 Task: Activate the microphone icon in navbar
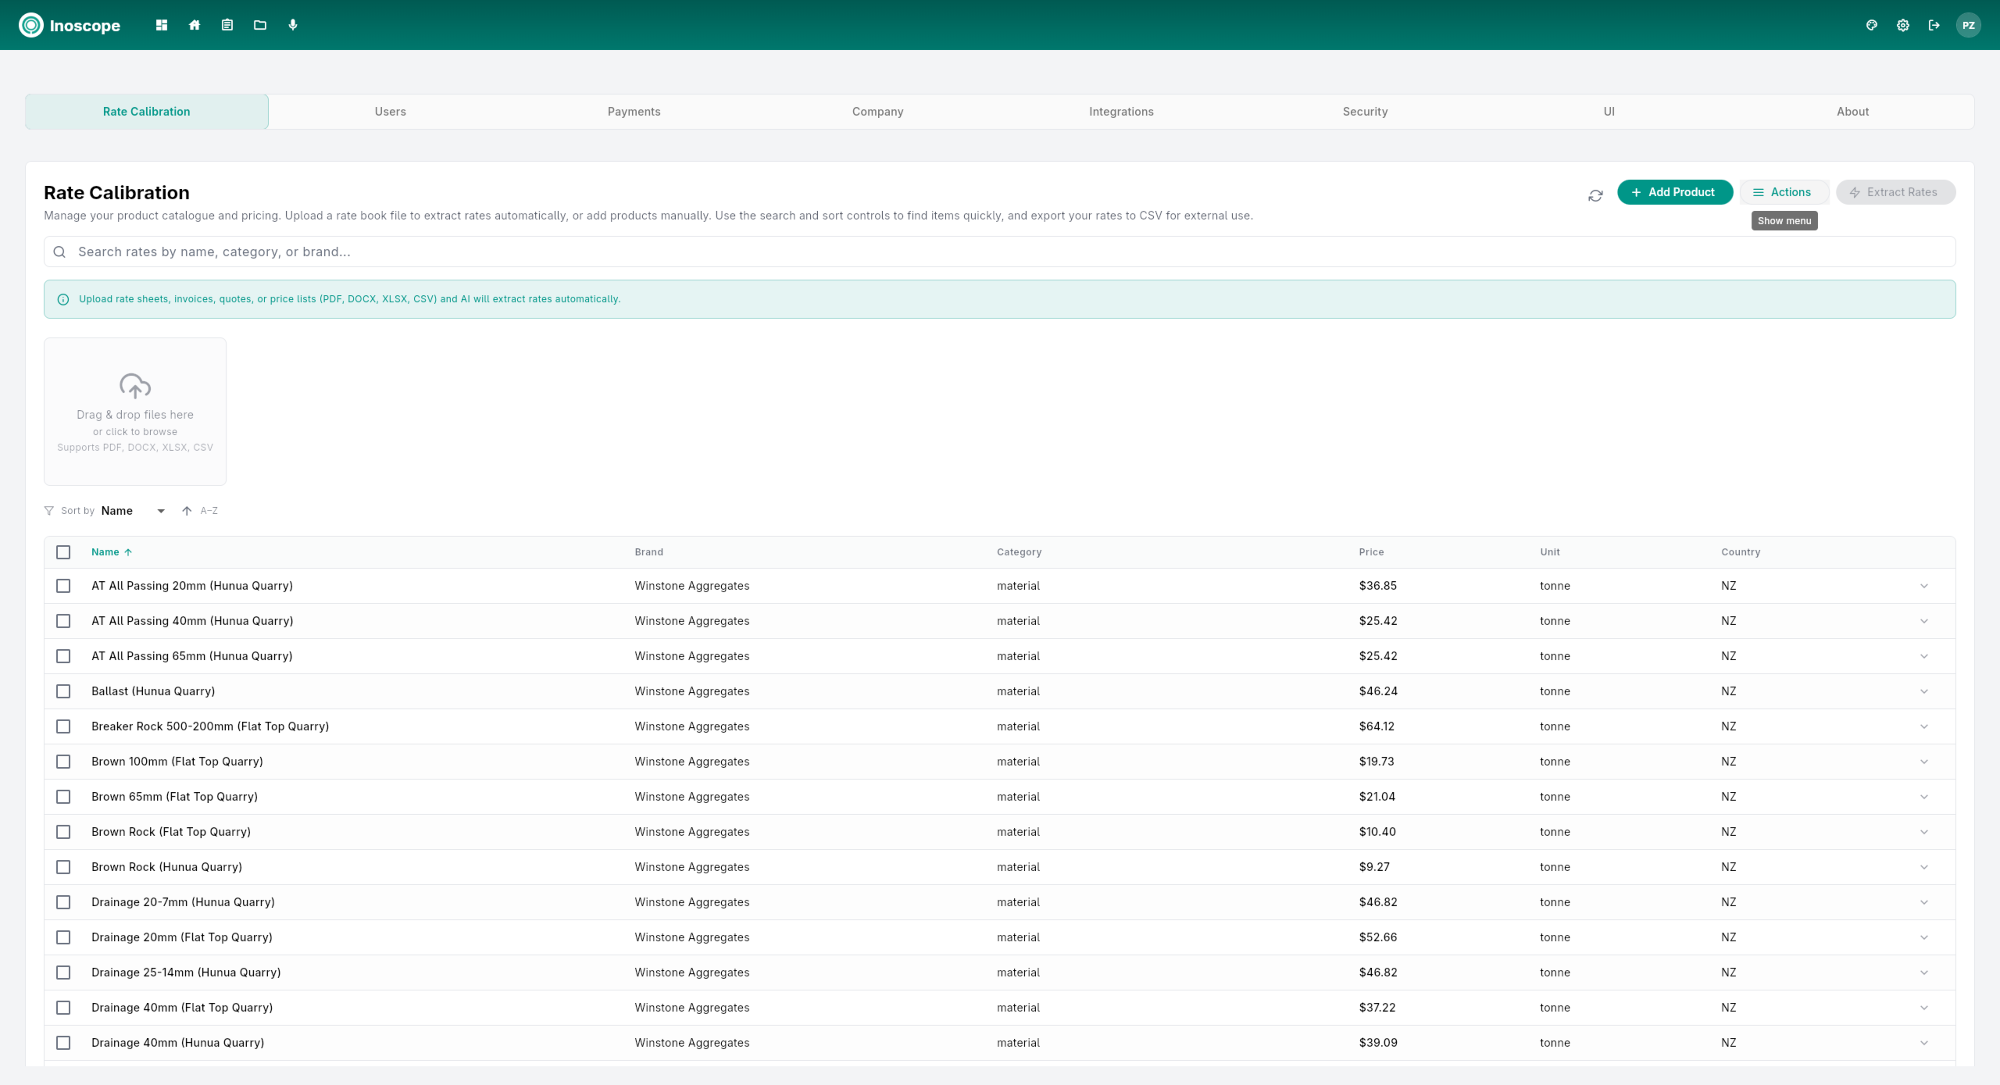pos(293,25)
